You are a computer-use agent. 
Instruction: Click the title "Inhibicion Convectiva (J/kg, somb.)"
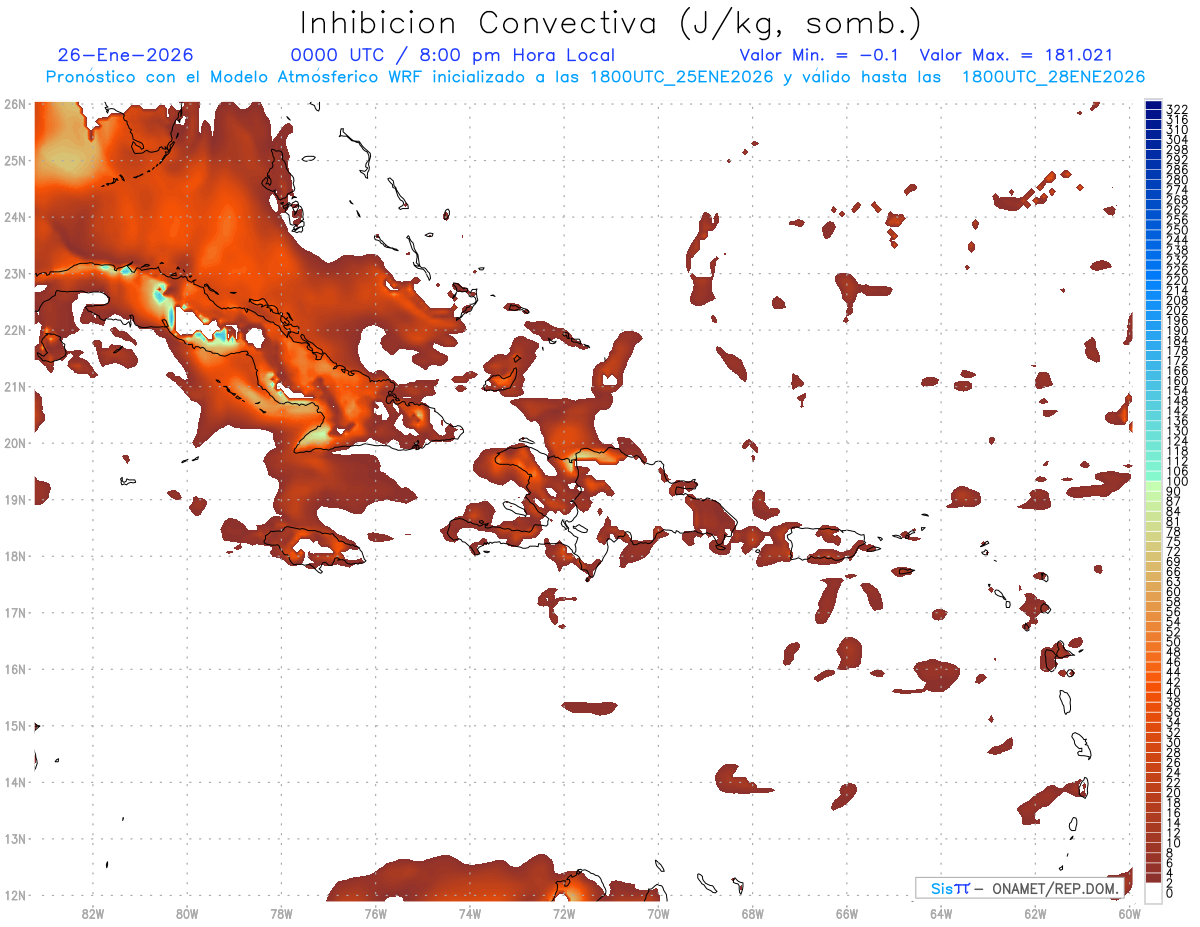(610, 24)
